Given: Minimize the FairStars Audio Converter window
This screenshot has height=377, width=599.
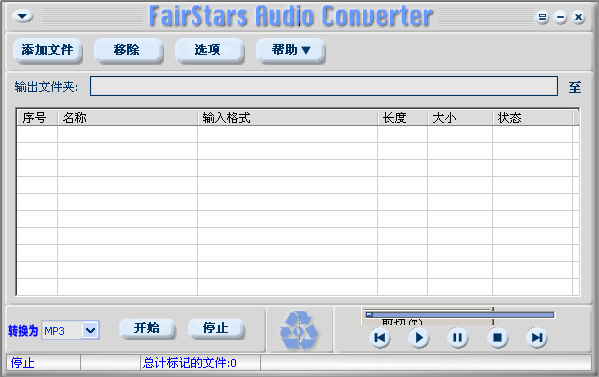Looking at the screenshot, I should coord(560,17).
